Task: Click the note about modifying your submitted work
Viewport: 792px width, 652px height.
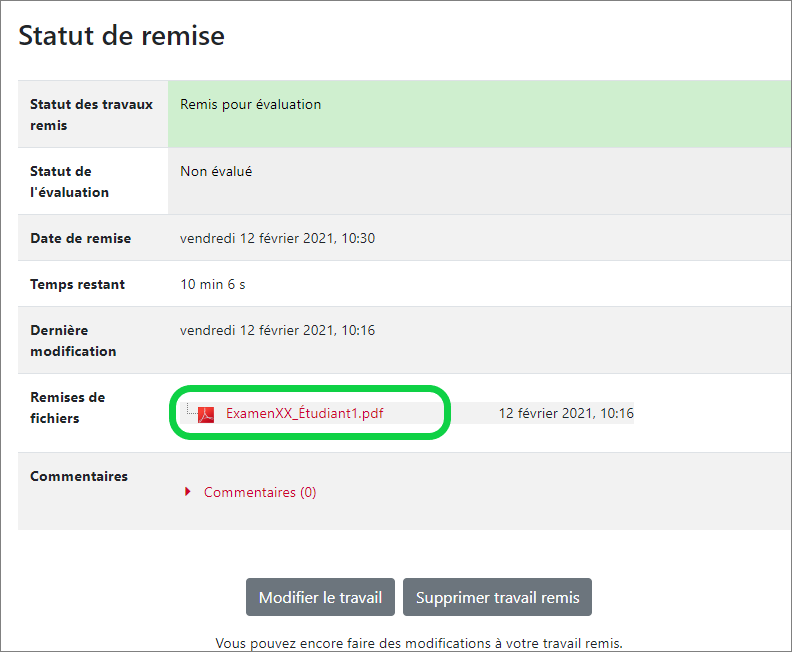Action: (425, 642)
